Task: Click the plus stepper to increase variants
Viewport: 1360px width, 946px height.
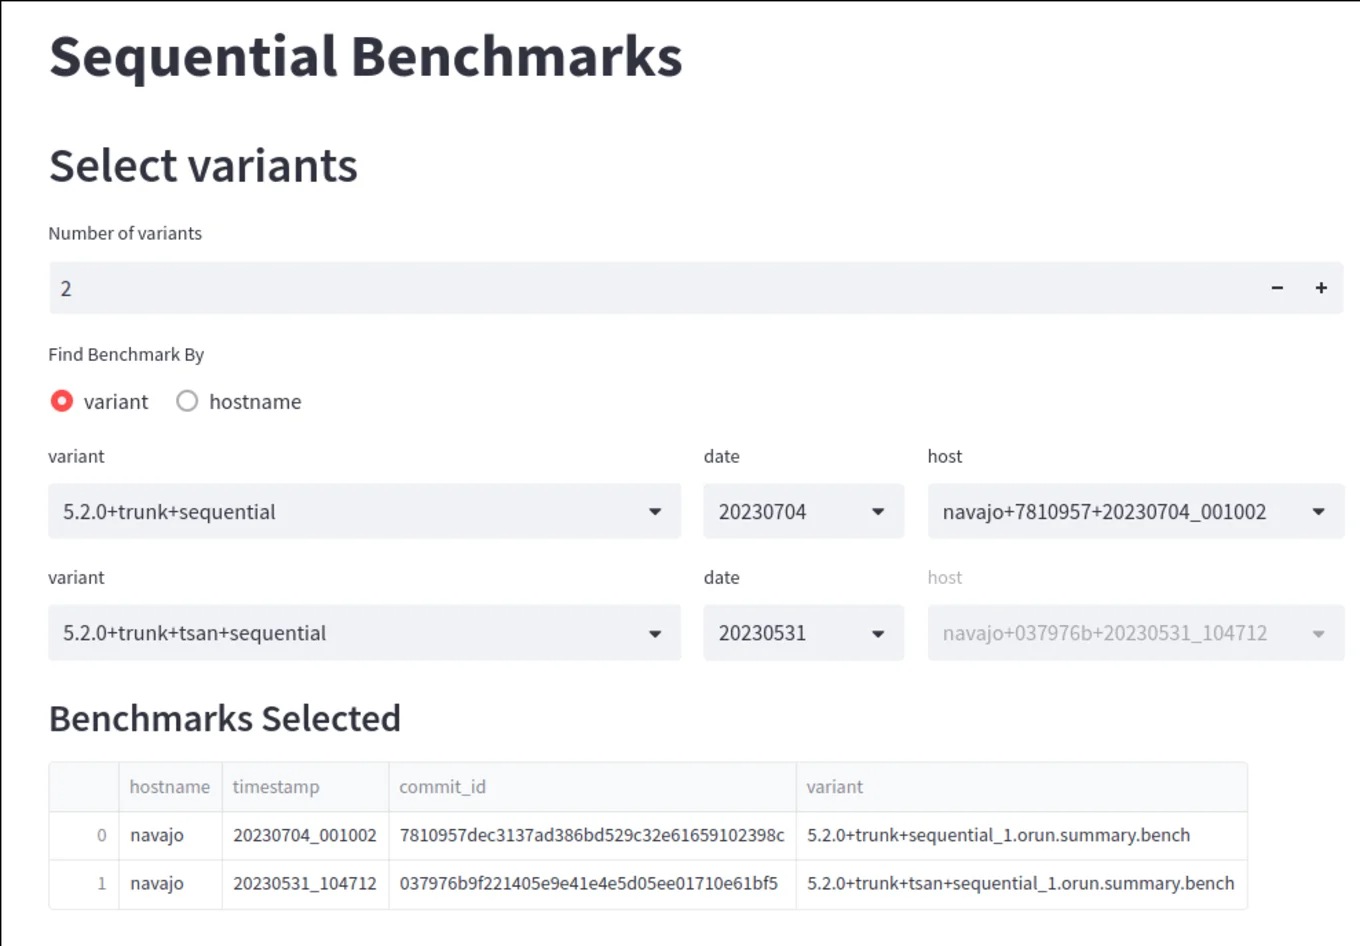Action: [1321, 288]
